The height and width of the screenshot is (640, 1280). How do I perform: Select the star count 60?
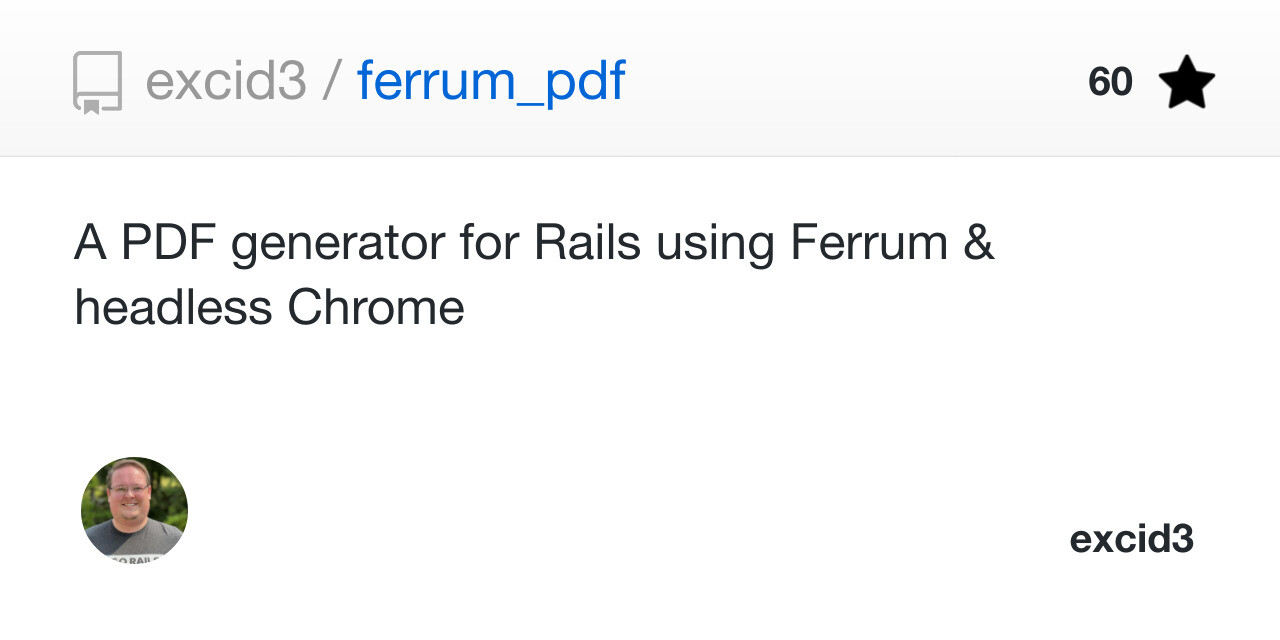pos(1110,82)
